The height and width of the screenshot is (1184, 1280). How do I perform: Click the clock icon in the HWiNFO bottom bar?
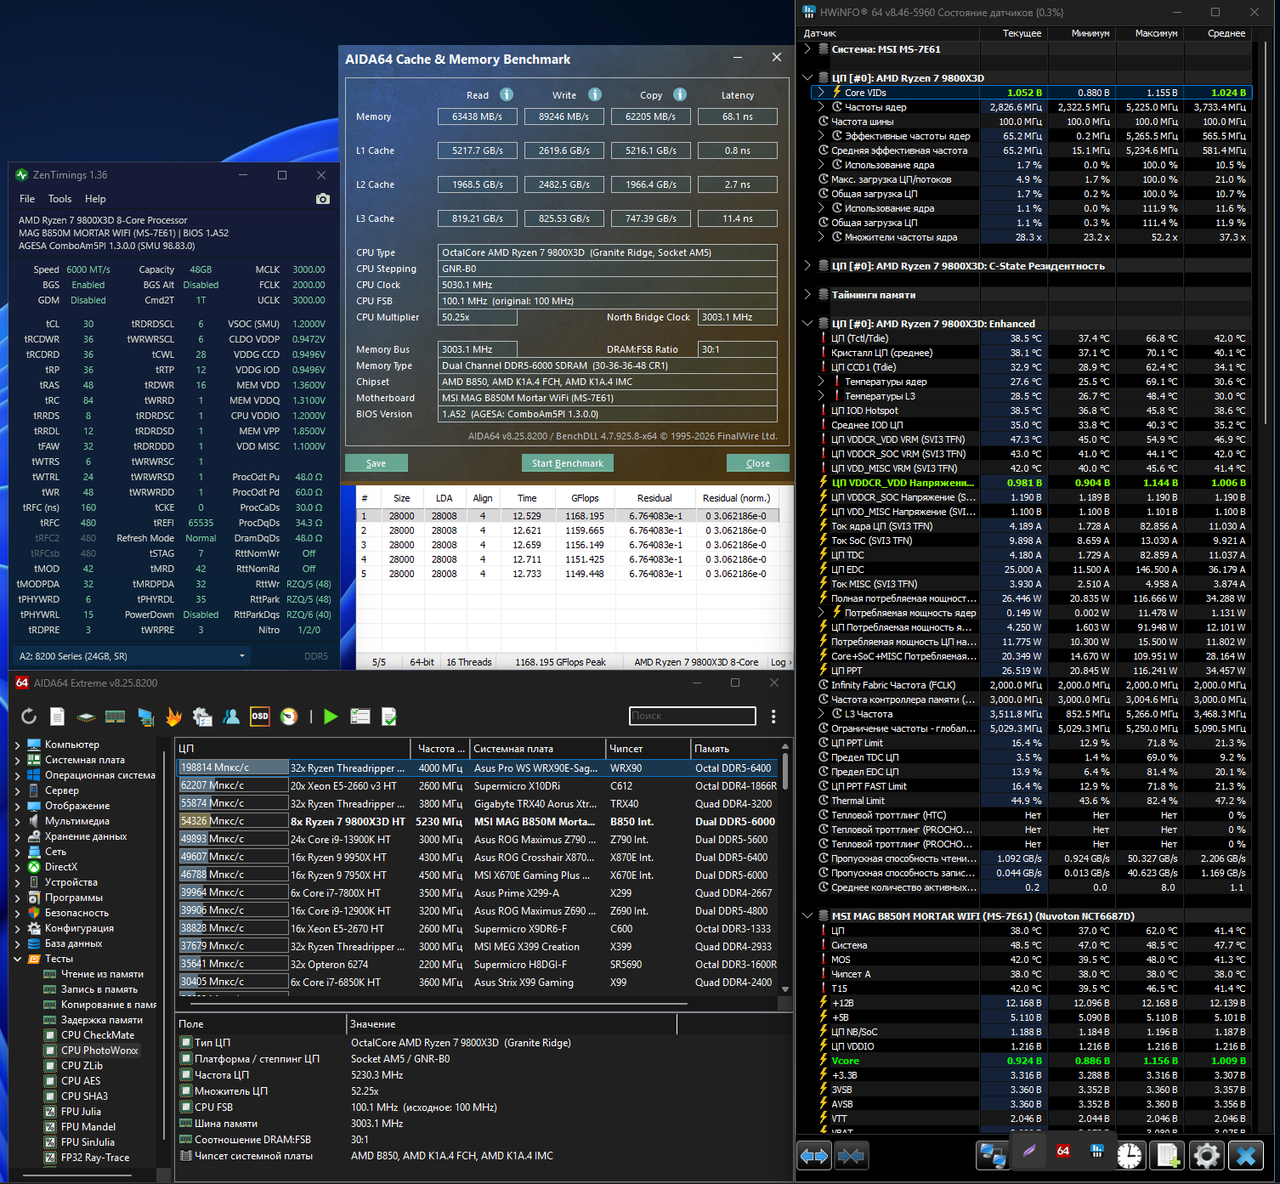pos(1130,1156)
